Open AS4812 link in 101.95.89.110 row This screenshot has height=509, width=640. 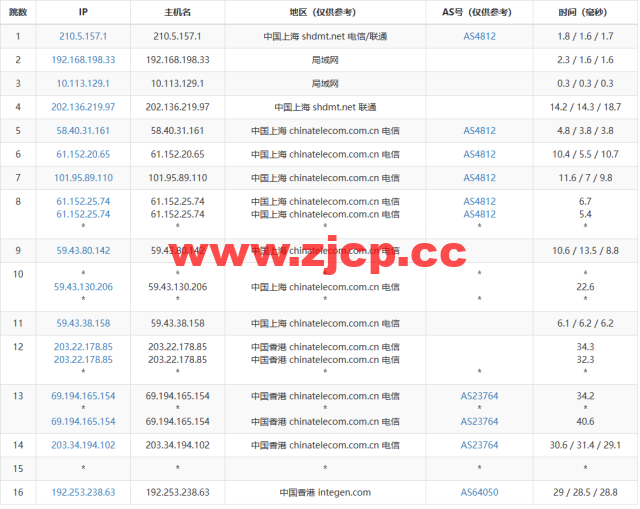[480, 178]
